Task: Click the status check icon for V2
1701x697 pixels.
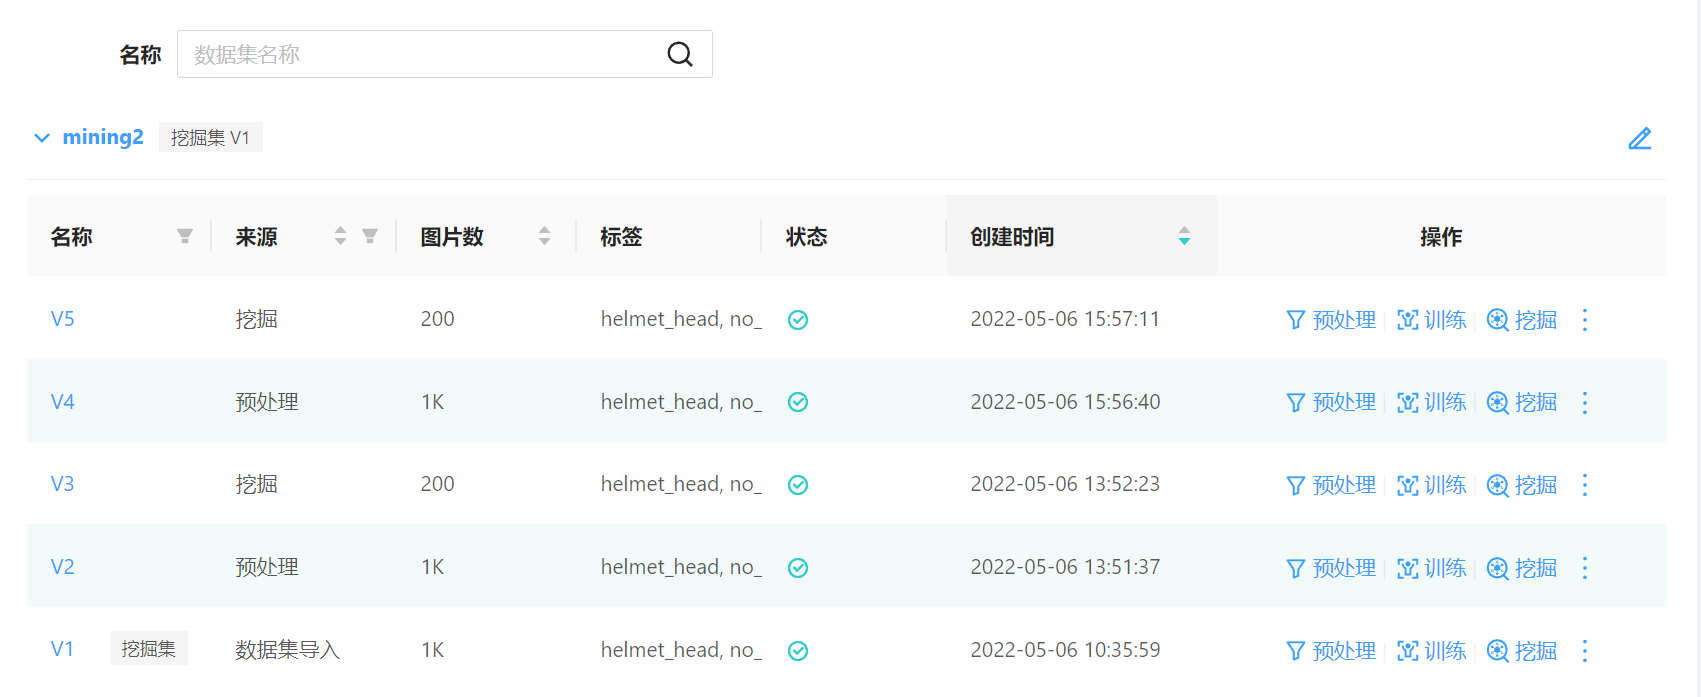Action: [798, 568]
